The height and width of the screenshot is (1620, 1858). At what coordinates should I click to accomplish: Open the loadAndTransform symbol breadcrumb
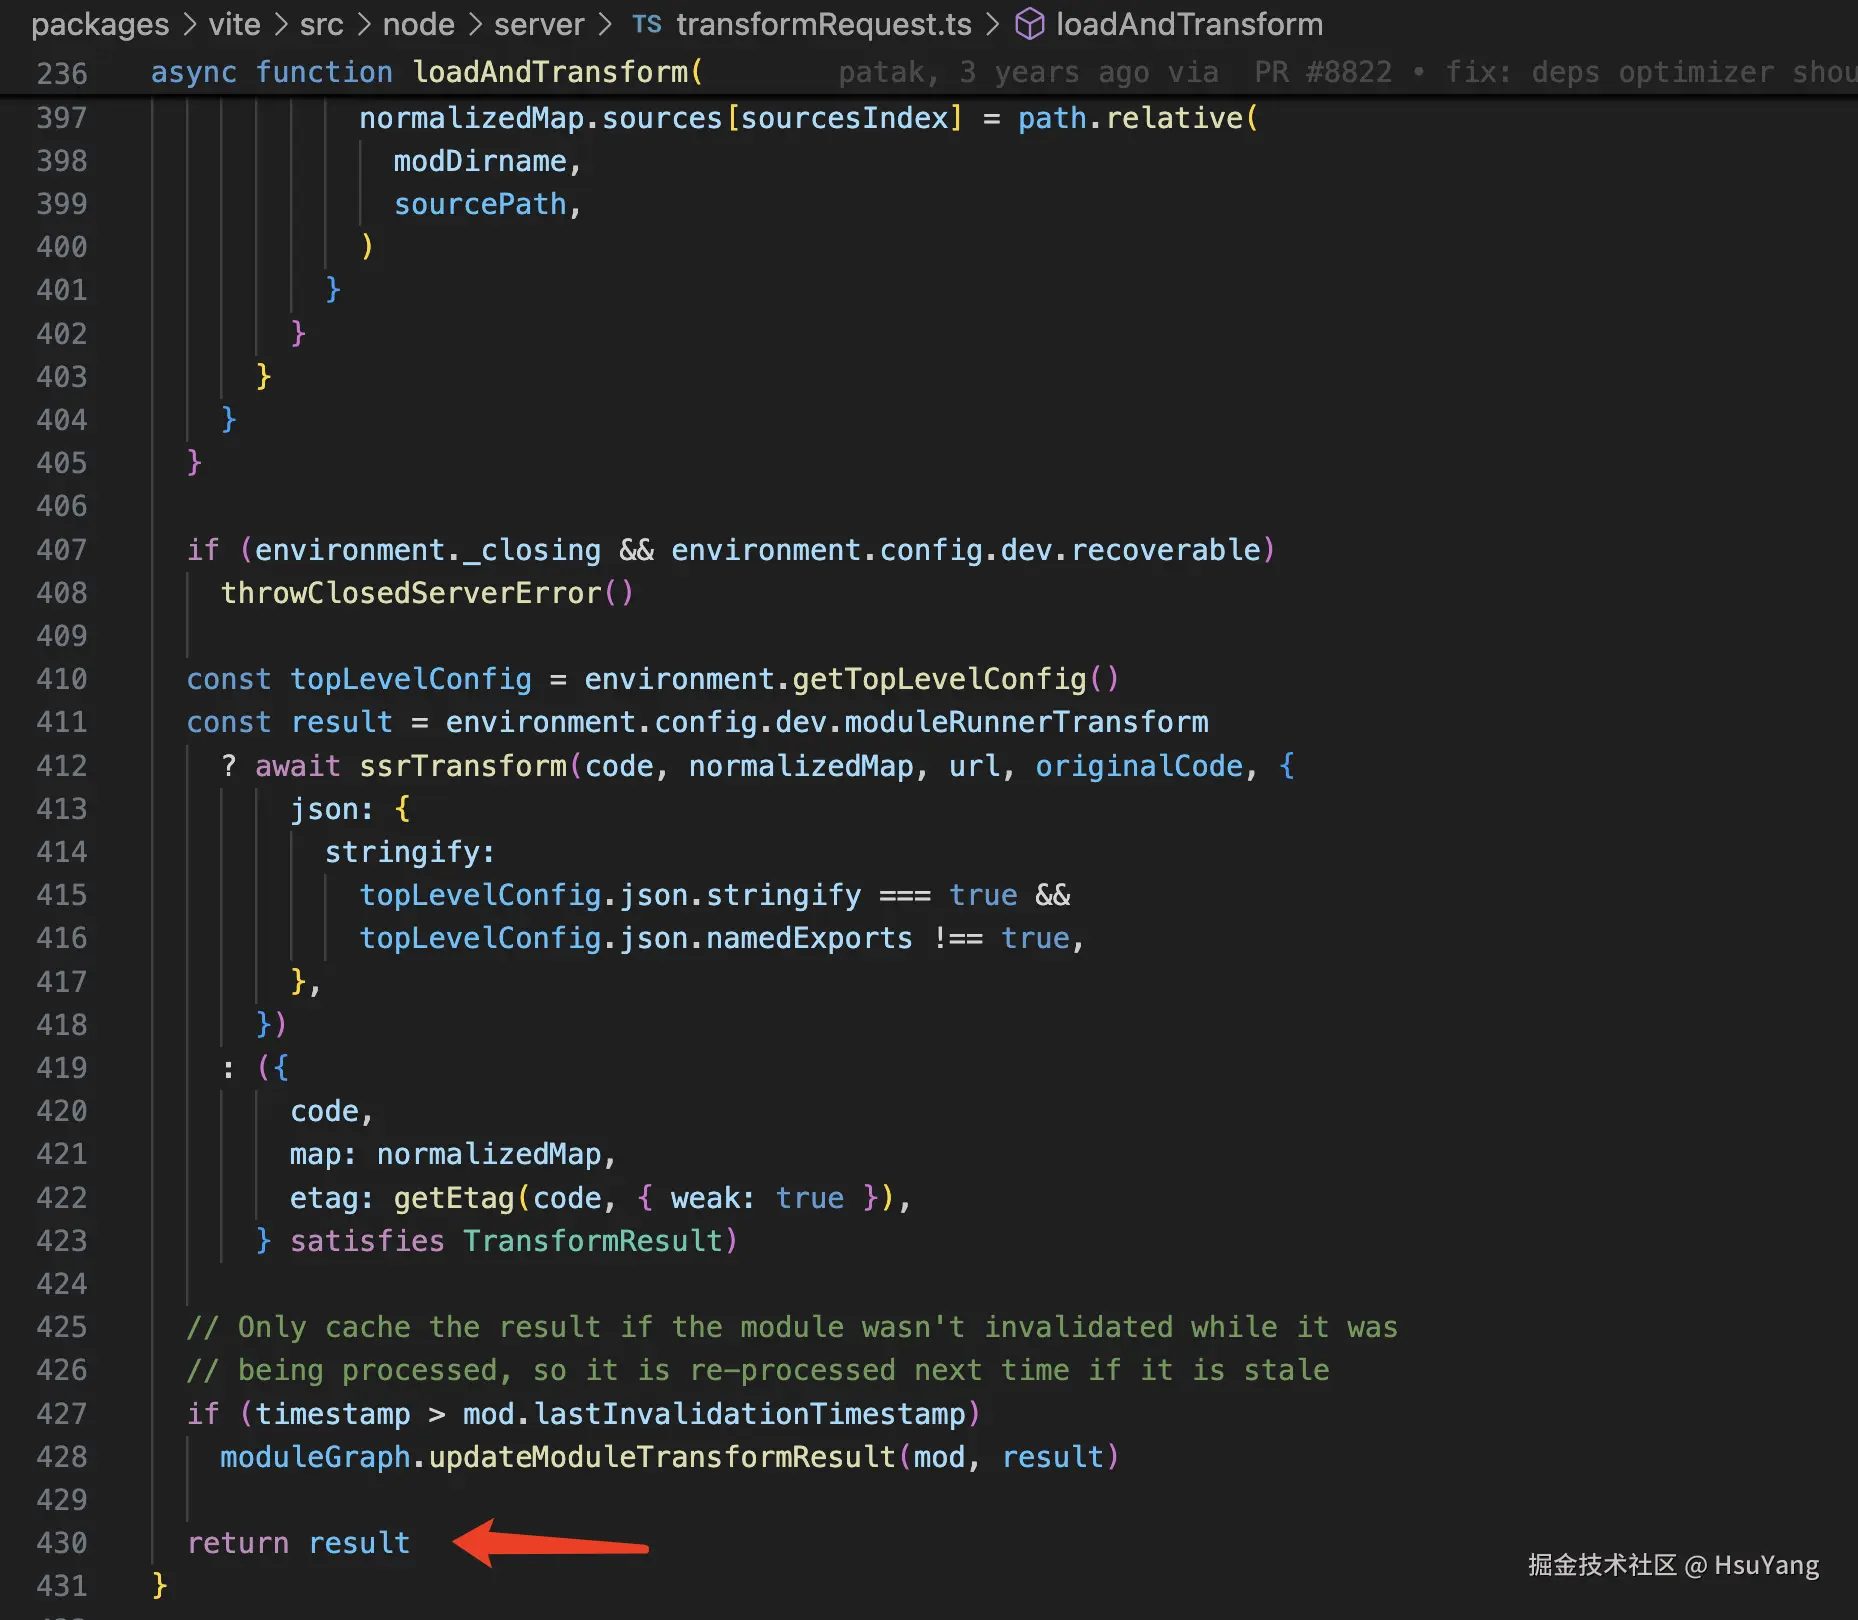pos(1189,25)
